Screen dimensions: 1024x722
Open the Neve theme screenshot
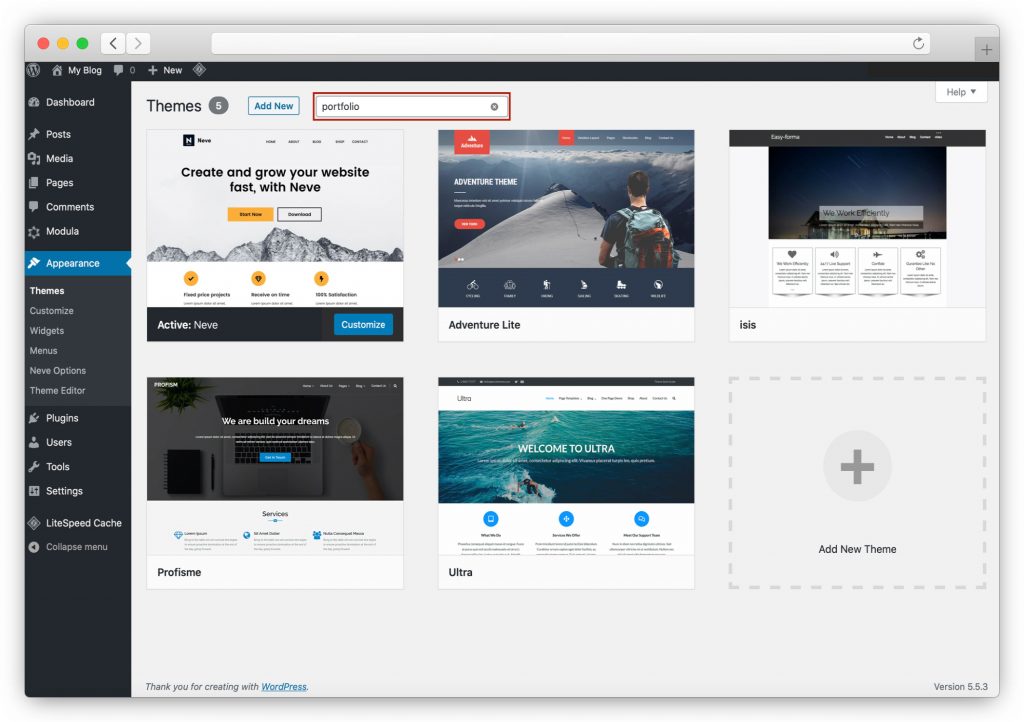tap(275, 218)
